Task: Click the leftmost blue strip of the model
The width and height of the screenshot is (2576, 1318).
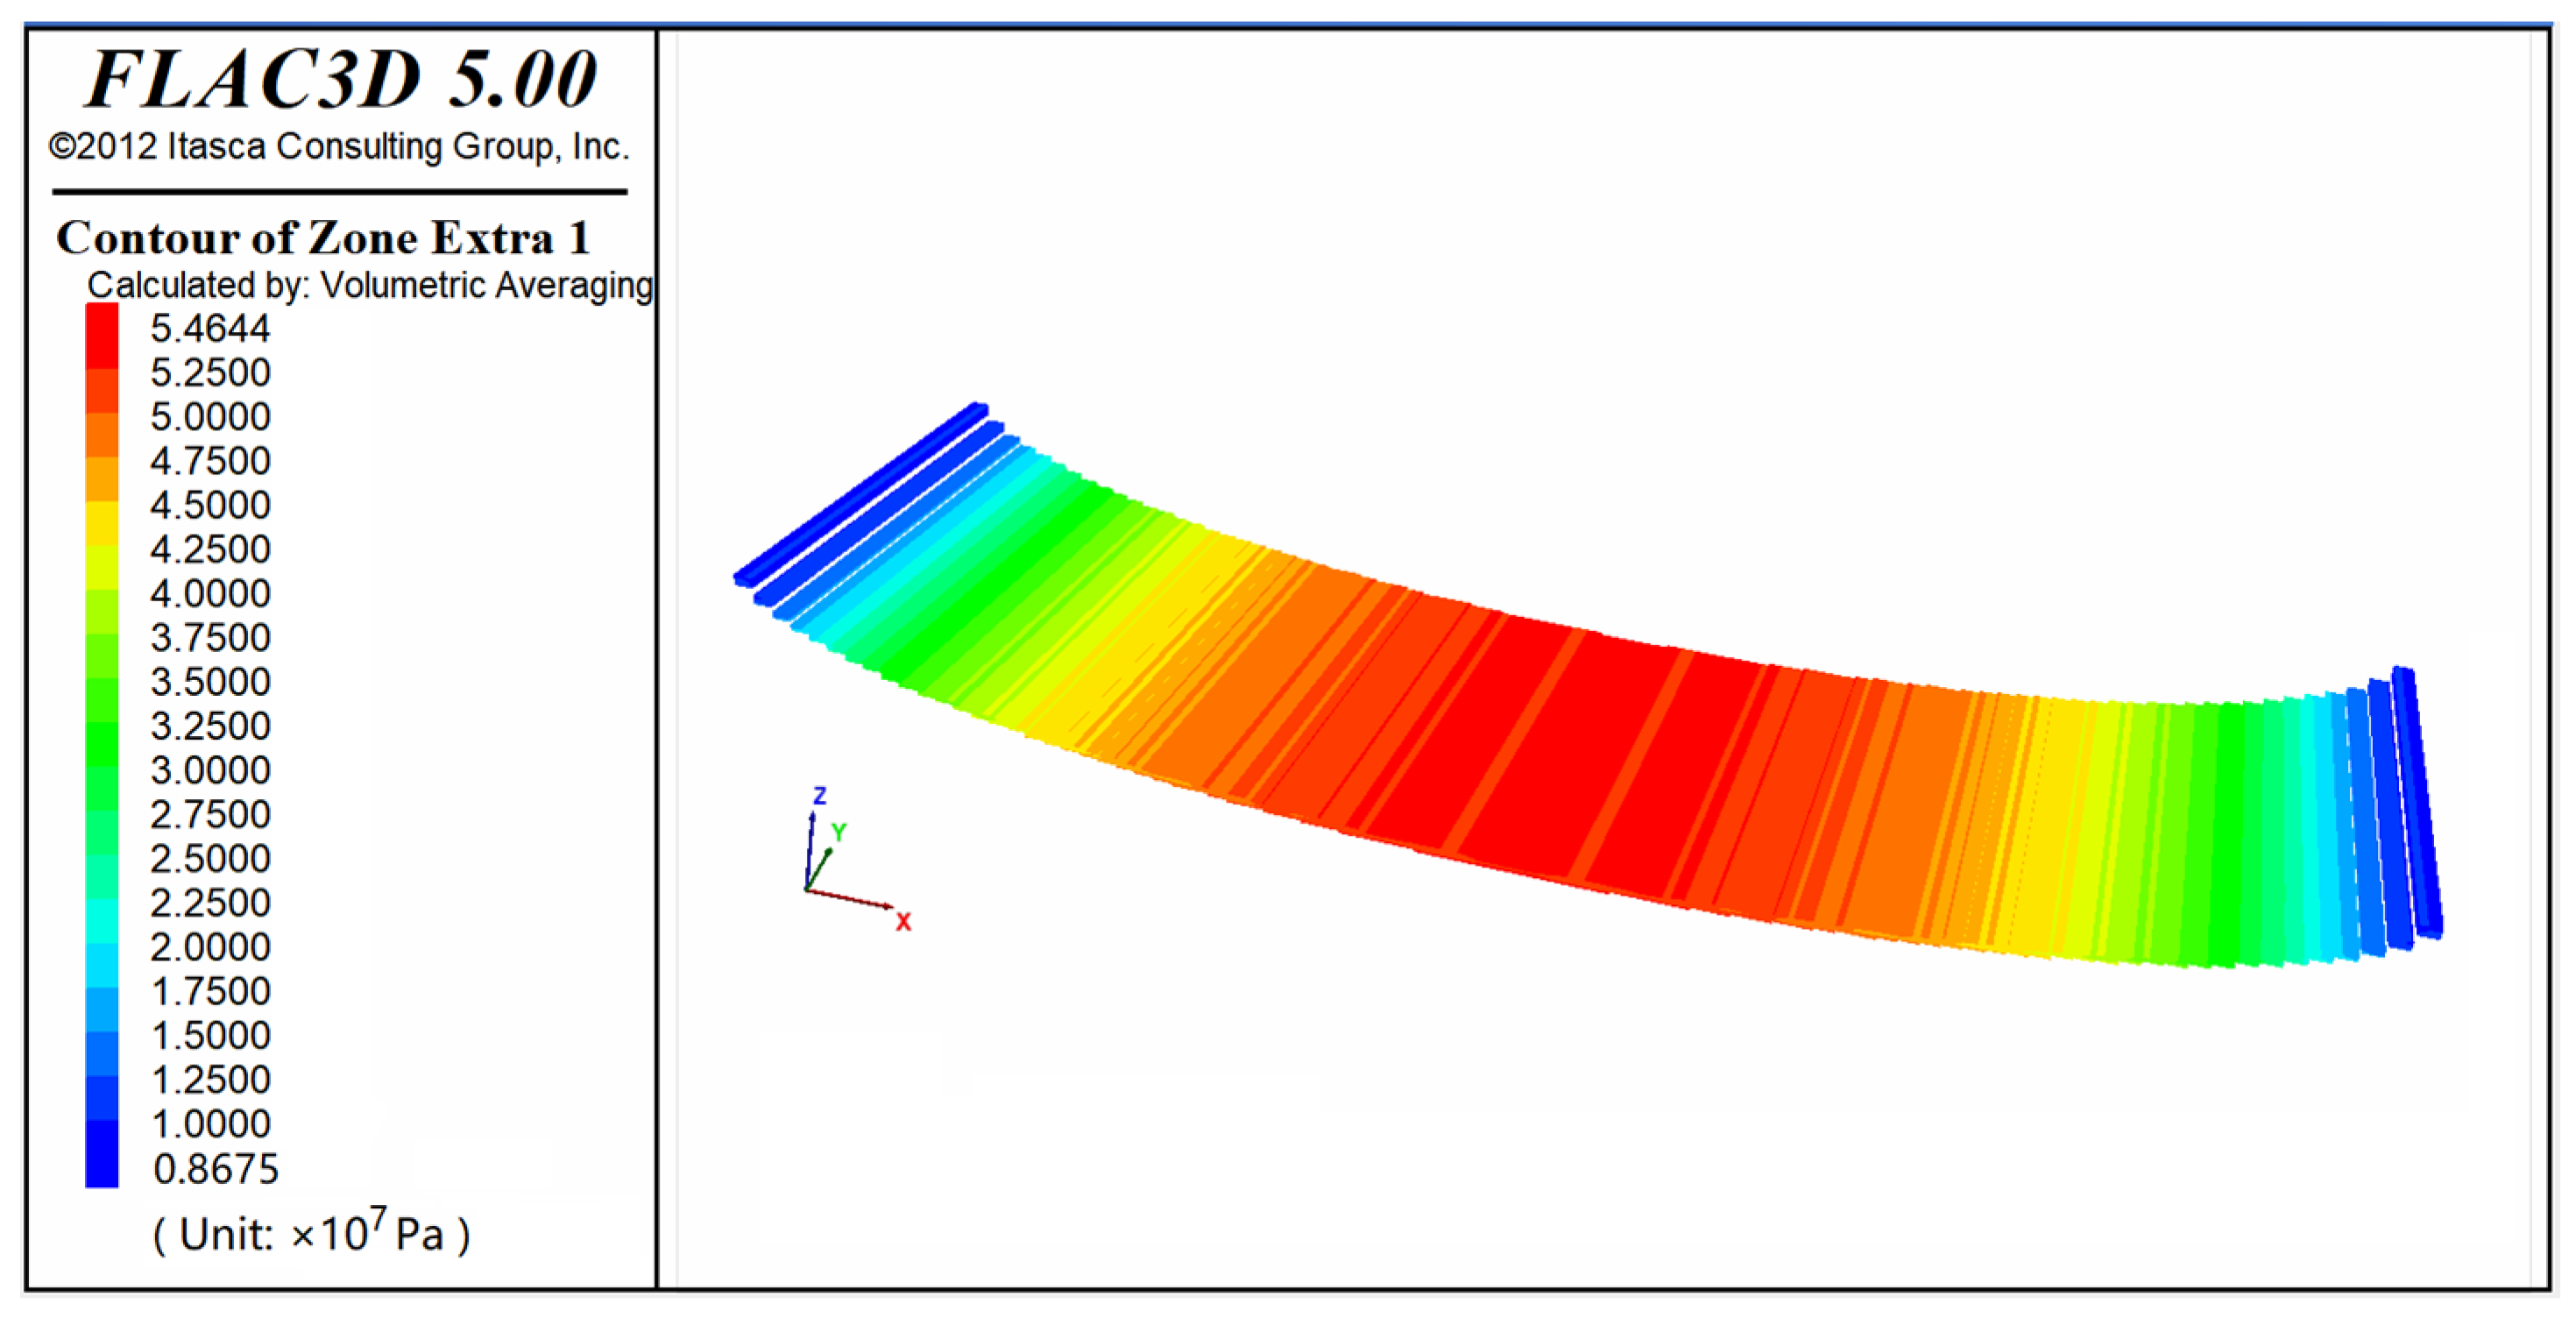Action: [861, 494]
